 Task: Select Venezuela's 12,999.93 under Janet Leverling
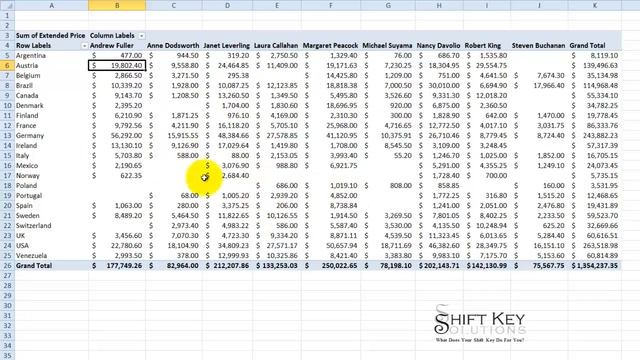(227, 256)
